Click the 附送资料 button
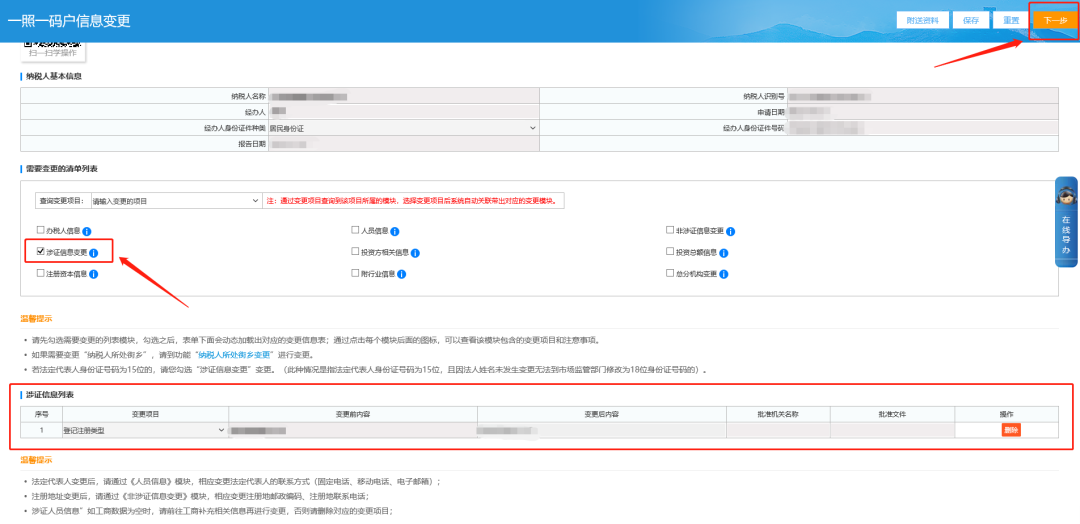The height and width of the screenshot is (524, 1080). click(x=922, y=20)
